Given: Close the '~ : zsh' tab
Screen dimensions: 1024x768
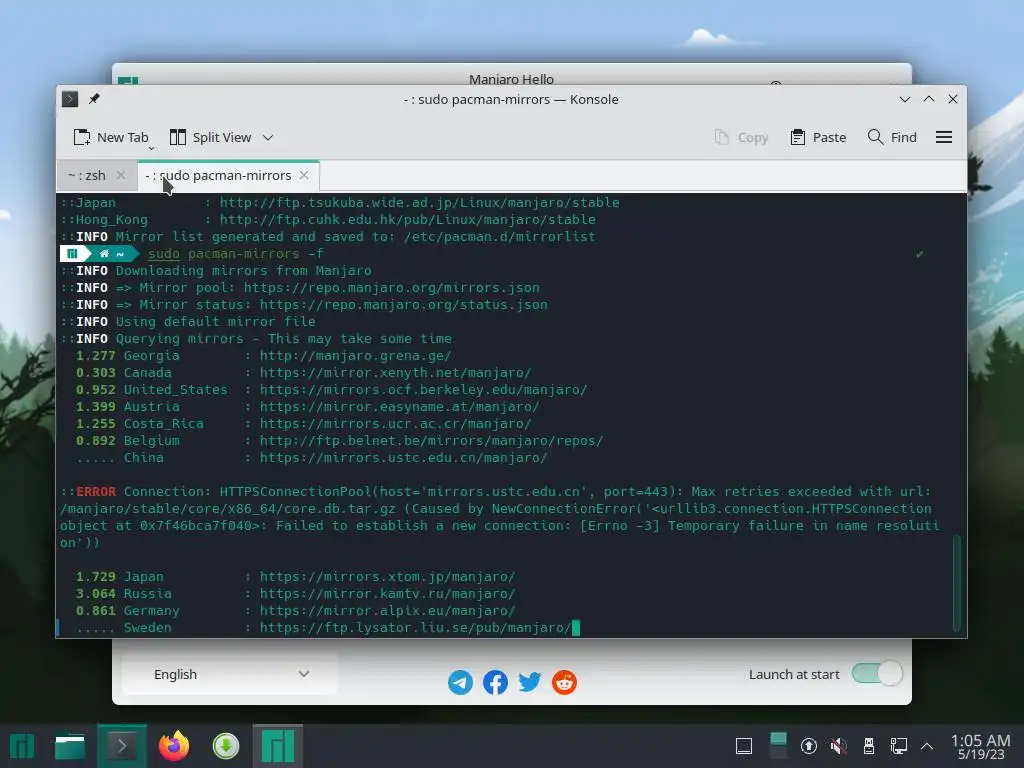Looking at the screenshot, I should click(x=121, y=175).
